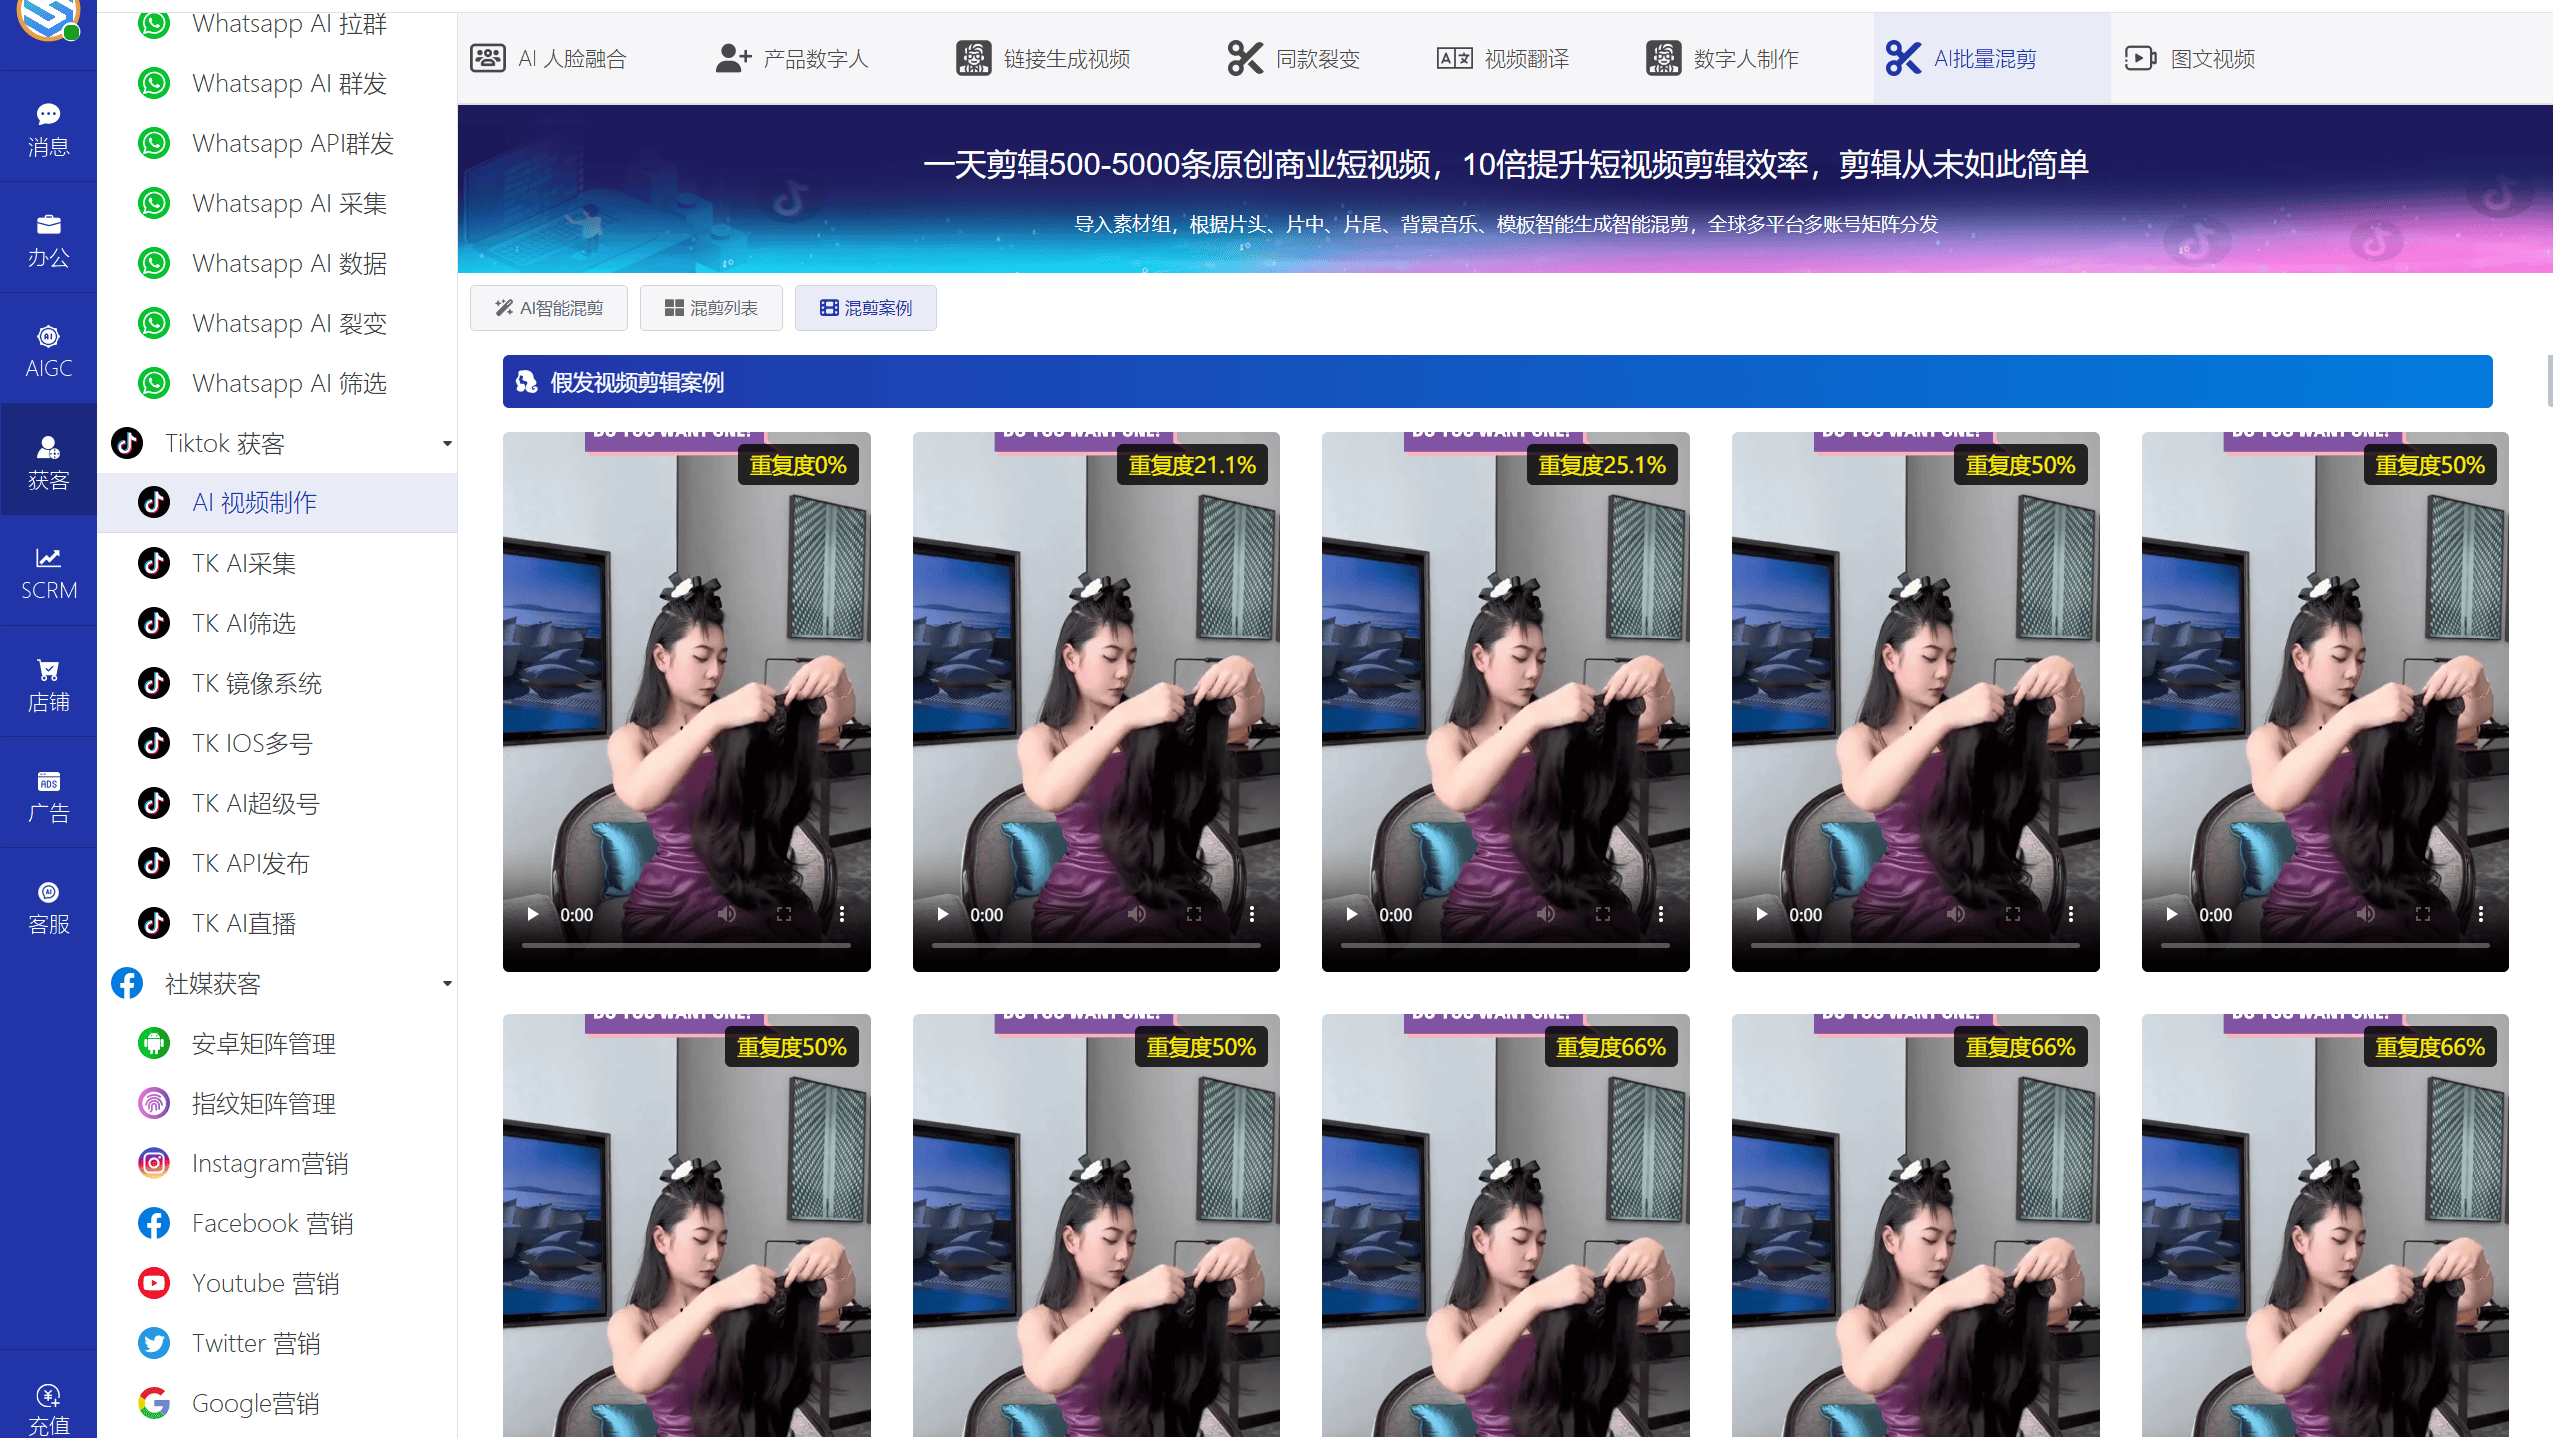
Task: Click the 混剪列表 button
Action: (711, 308)
